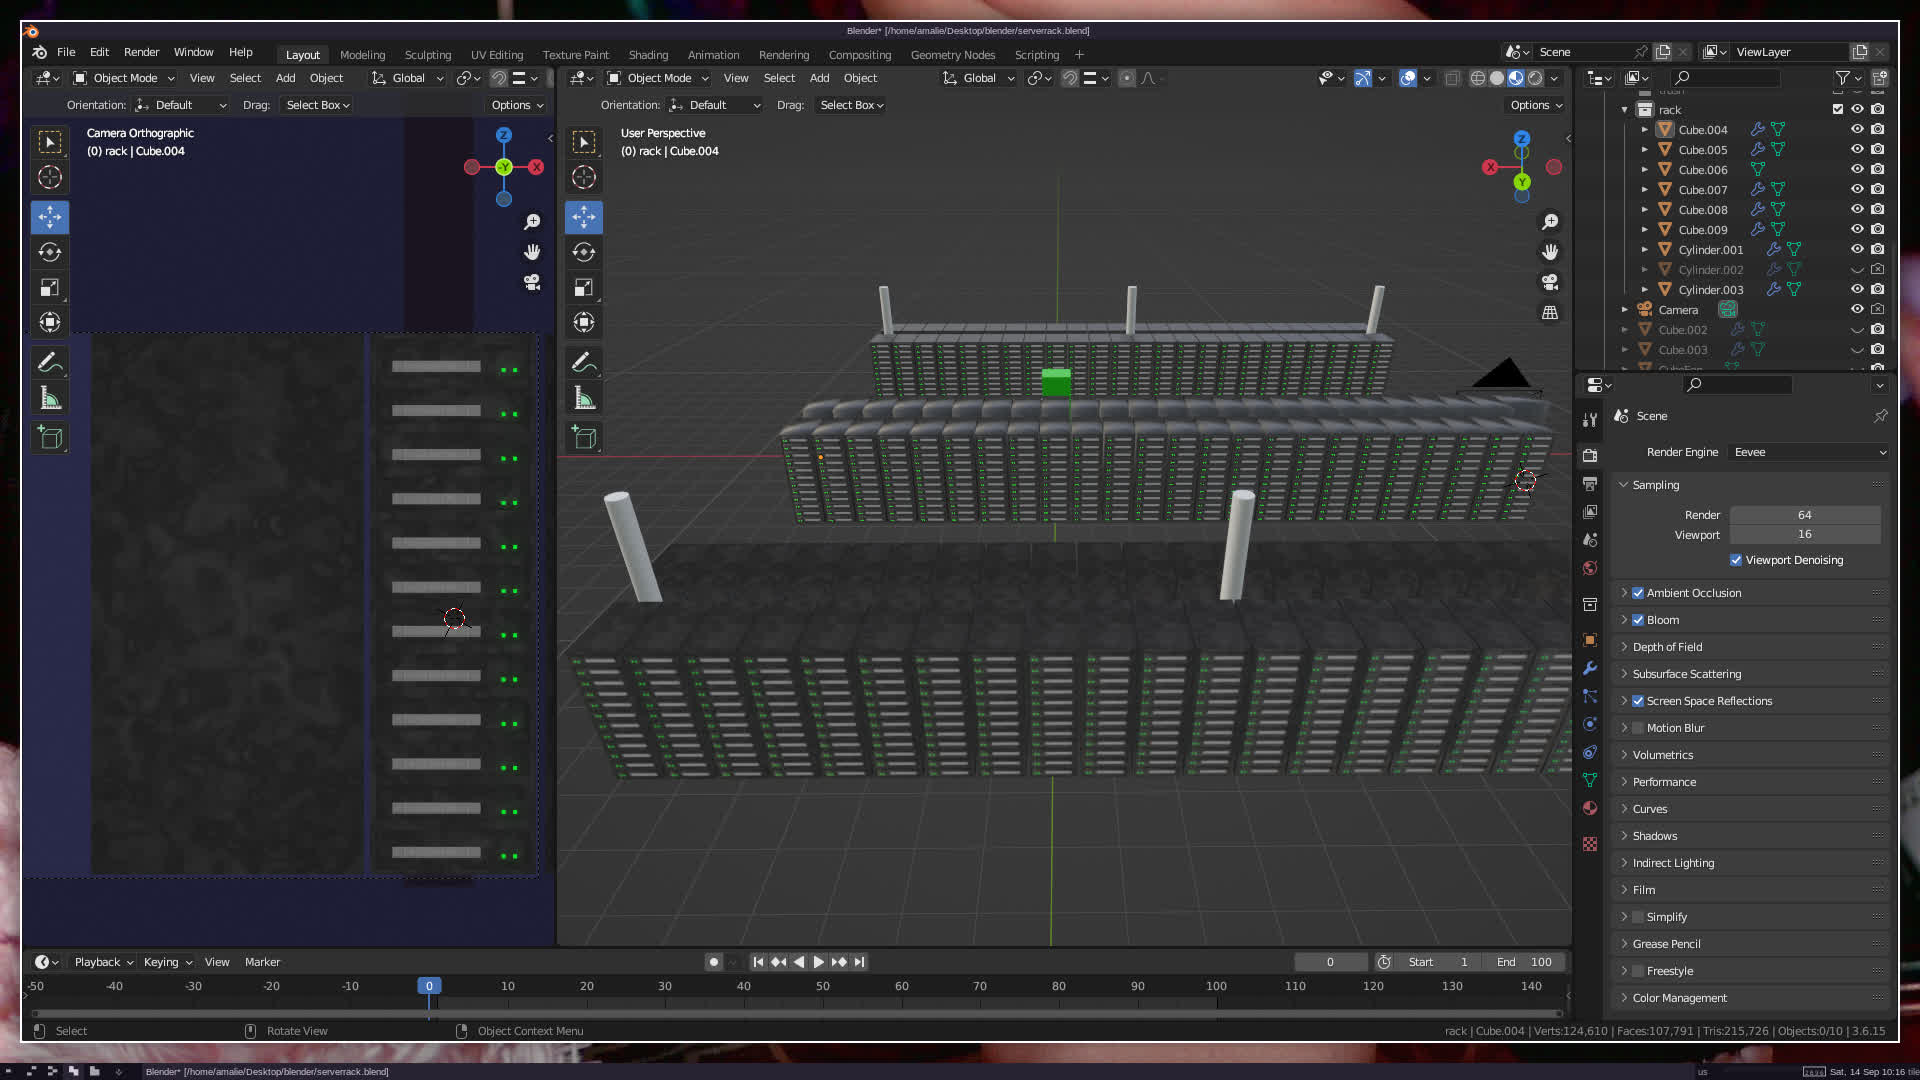This screenshot has height=1080, width=1920.
Task: Switch to orthographic grid view icon
Action: (1550, 313)
